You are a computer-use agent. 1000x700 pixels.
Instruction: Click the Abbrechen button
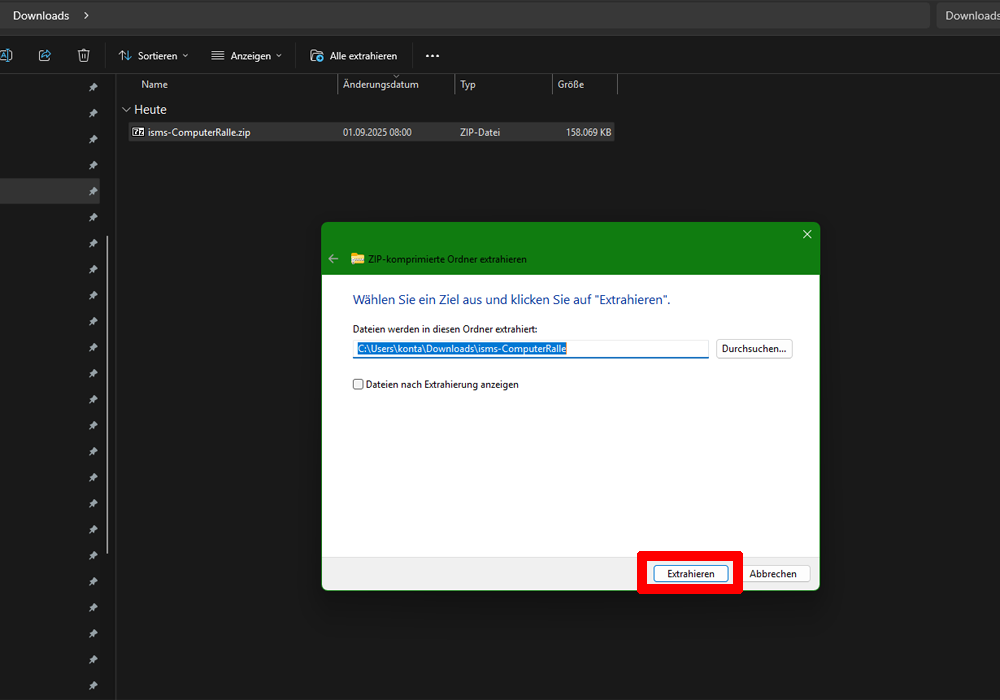pyautogui.click(x=773, y=574)
